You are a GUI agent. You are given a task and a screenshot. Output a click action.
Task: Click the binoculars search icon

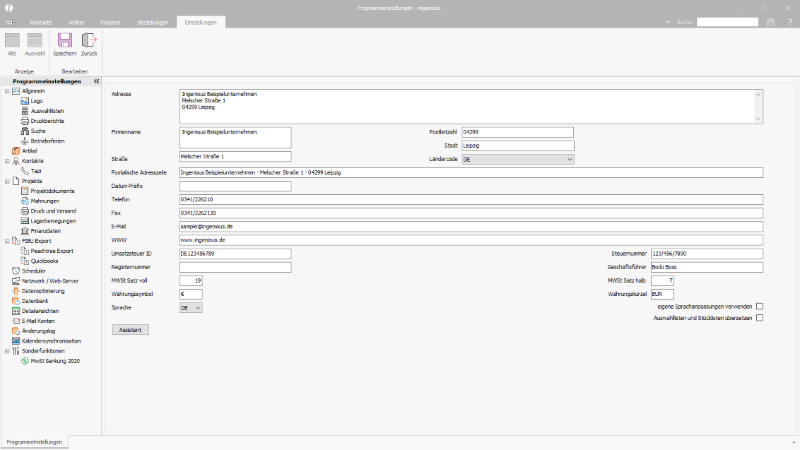(771, 22)
